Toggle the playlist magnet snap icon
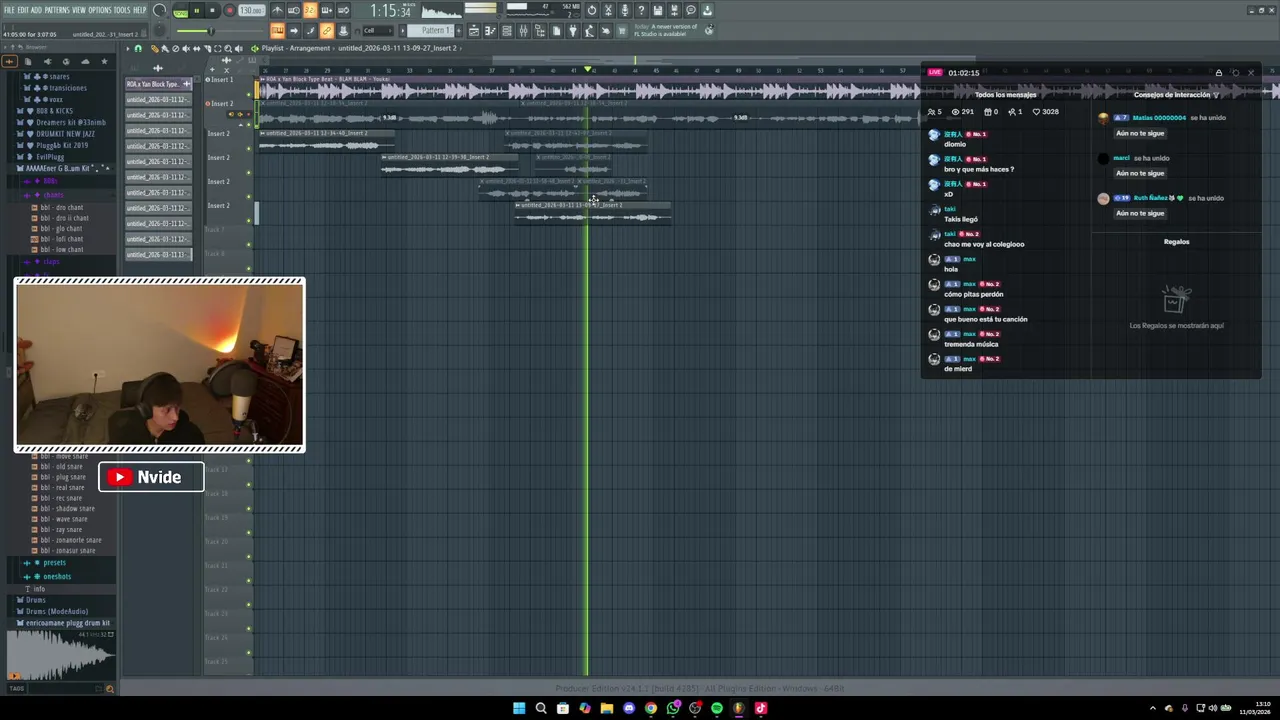Viewport: 1280px width, 720px height. [138, 48]
